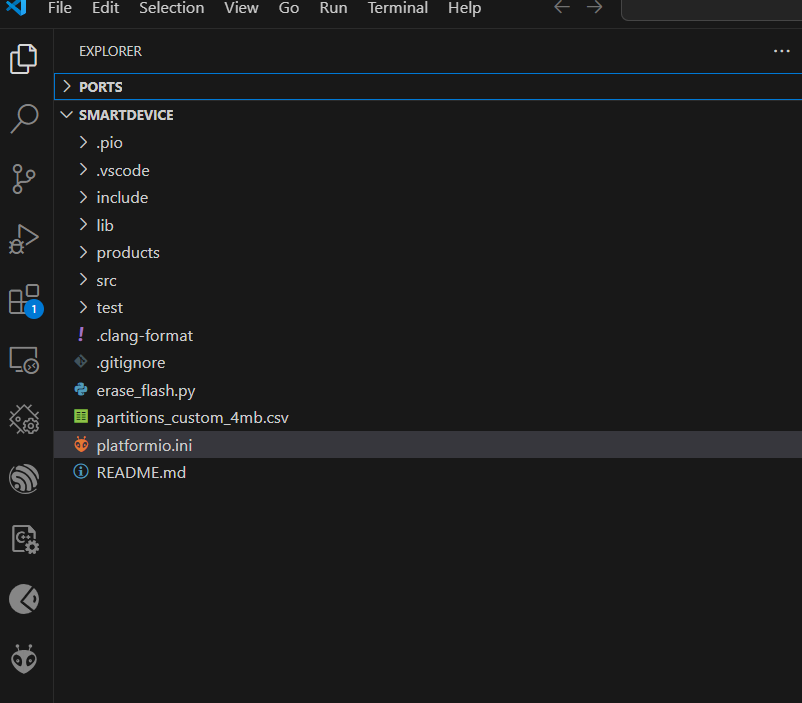Click the EXPLORER panel title
This screenshot has width=802, height=703.
tap(110, 51)
